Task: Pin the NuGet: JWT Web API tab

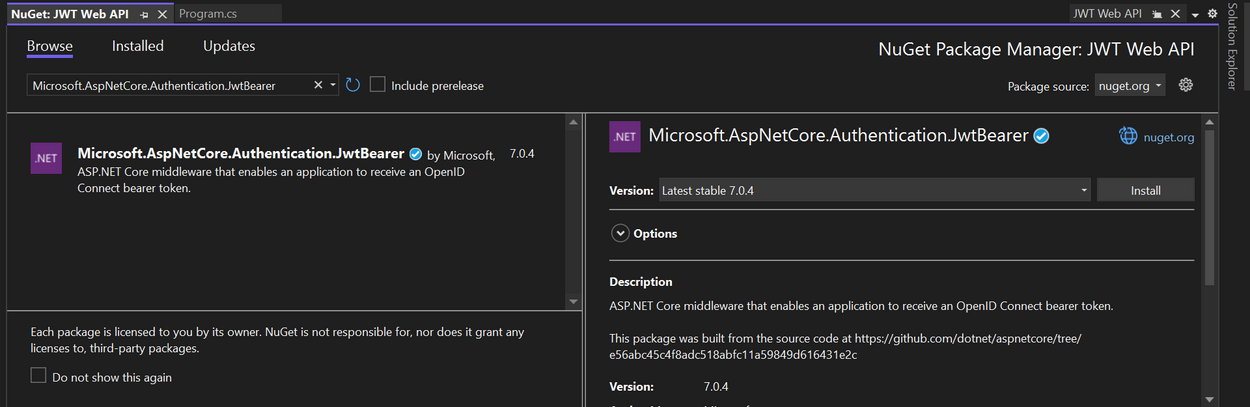Action: click(144, 14)
